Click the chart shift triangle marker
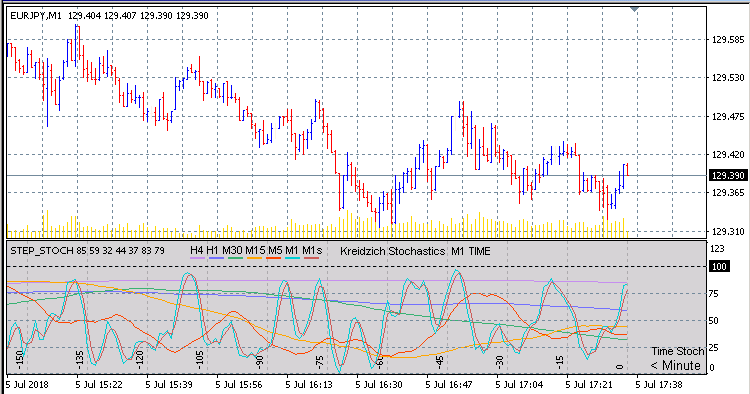The height and width of the screenshot is (394, 750). coord(634,9)
